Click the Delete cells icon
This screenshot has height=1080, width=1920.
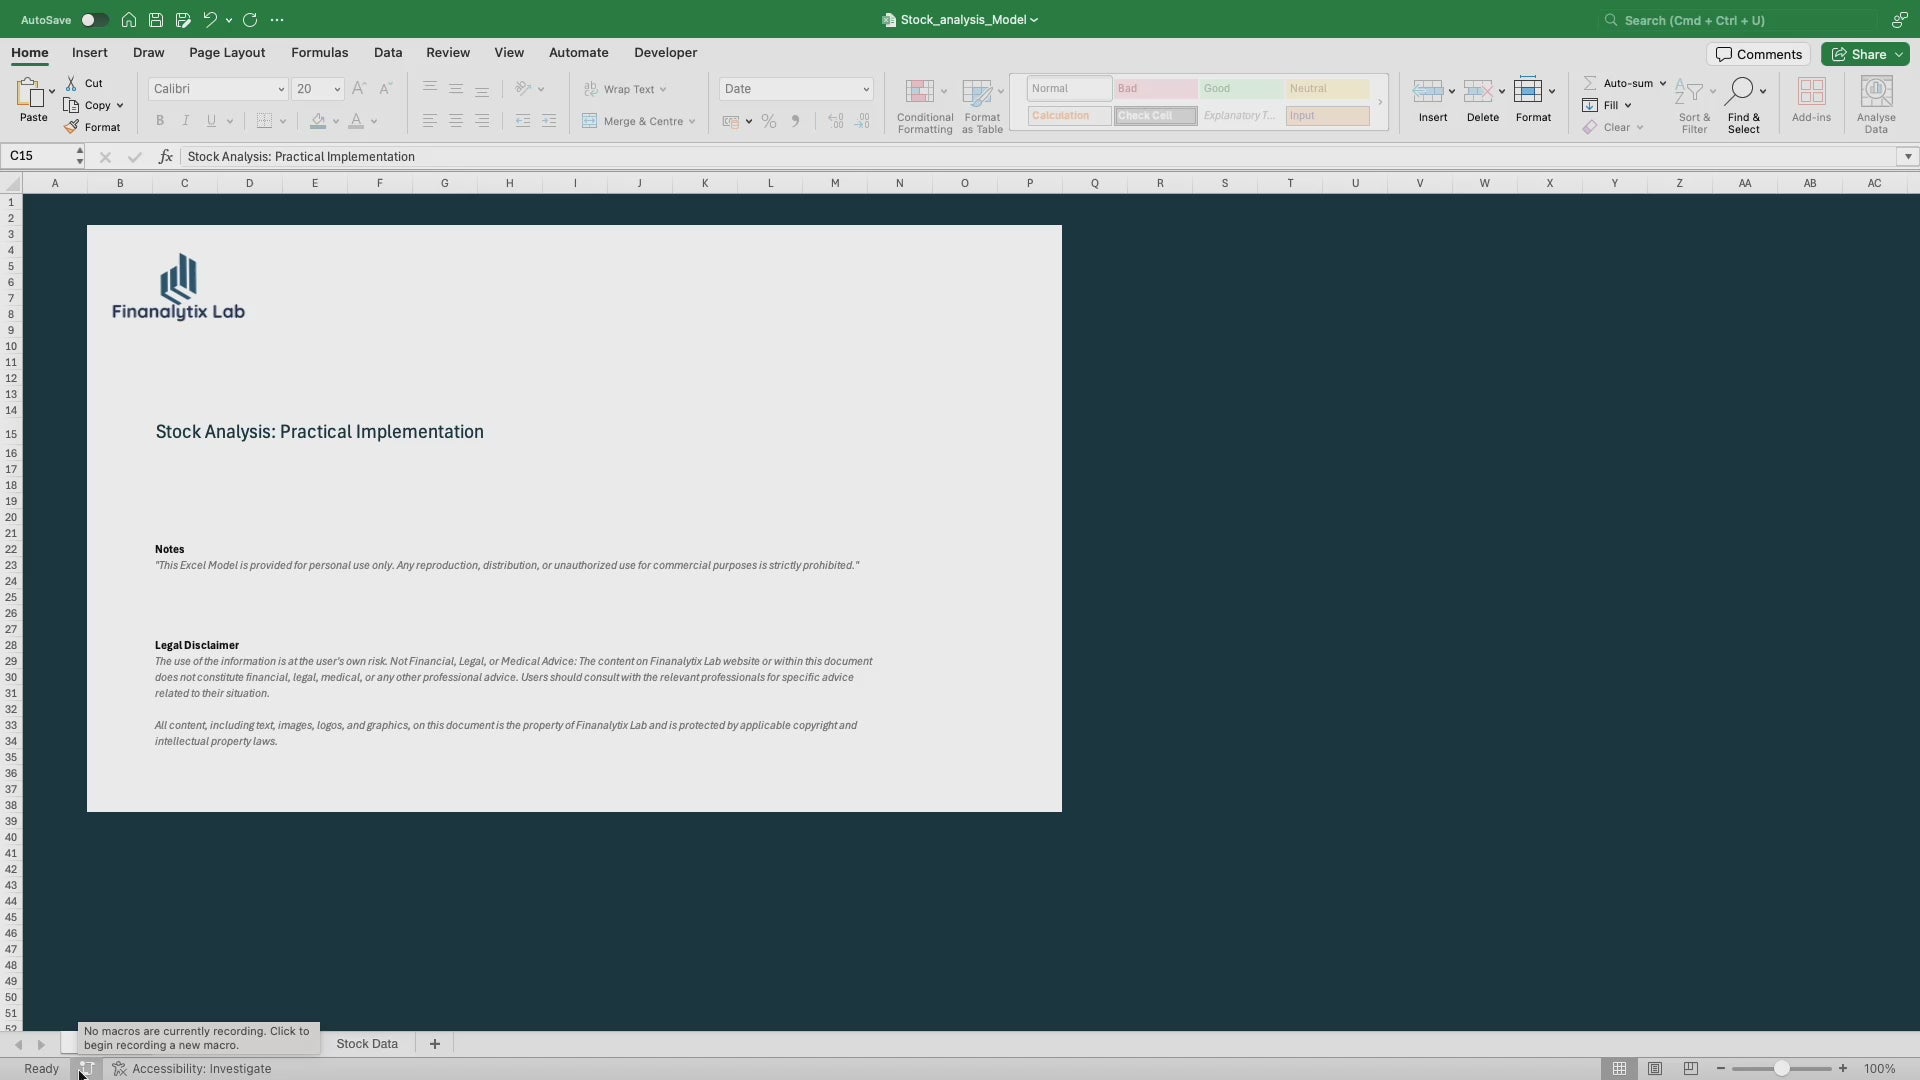(x=1478, y=92)
